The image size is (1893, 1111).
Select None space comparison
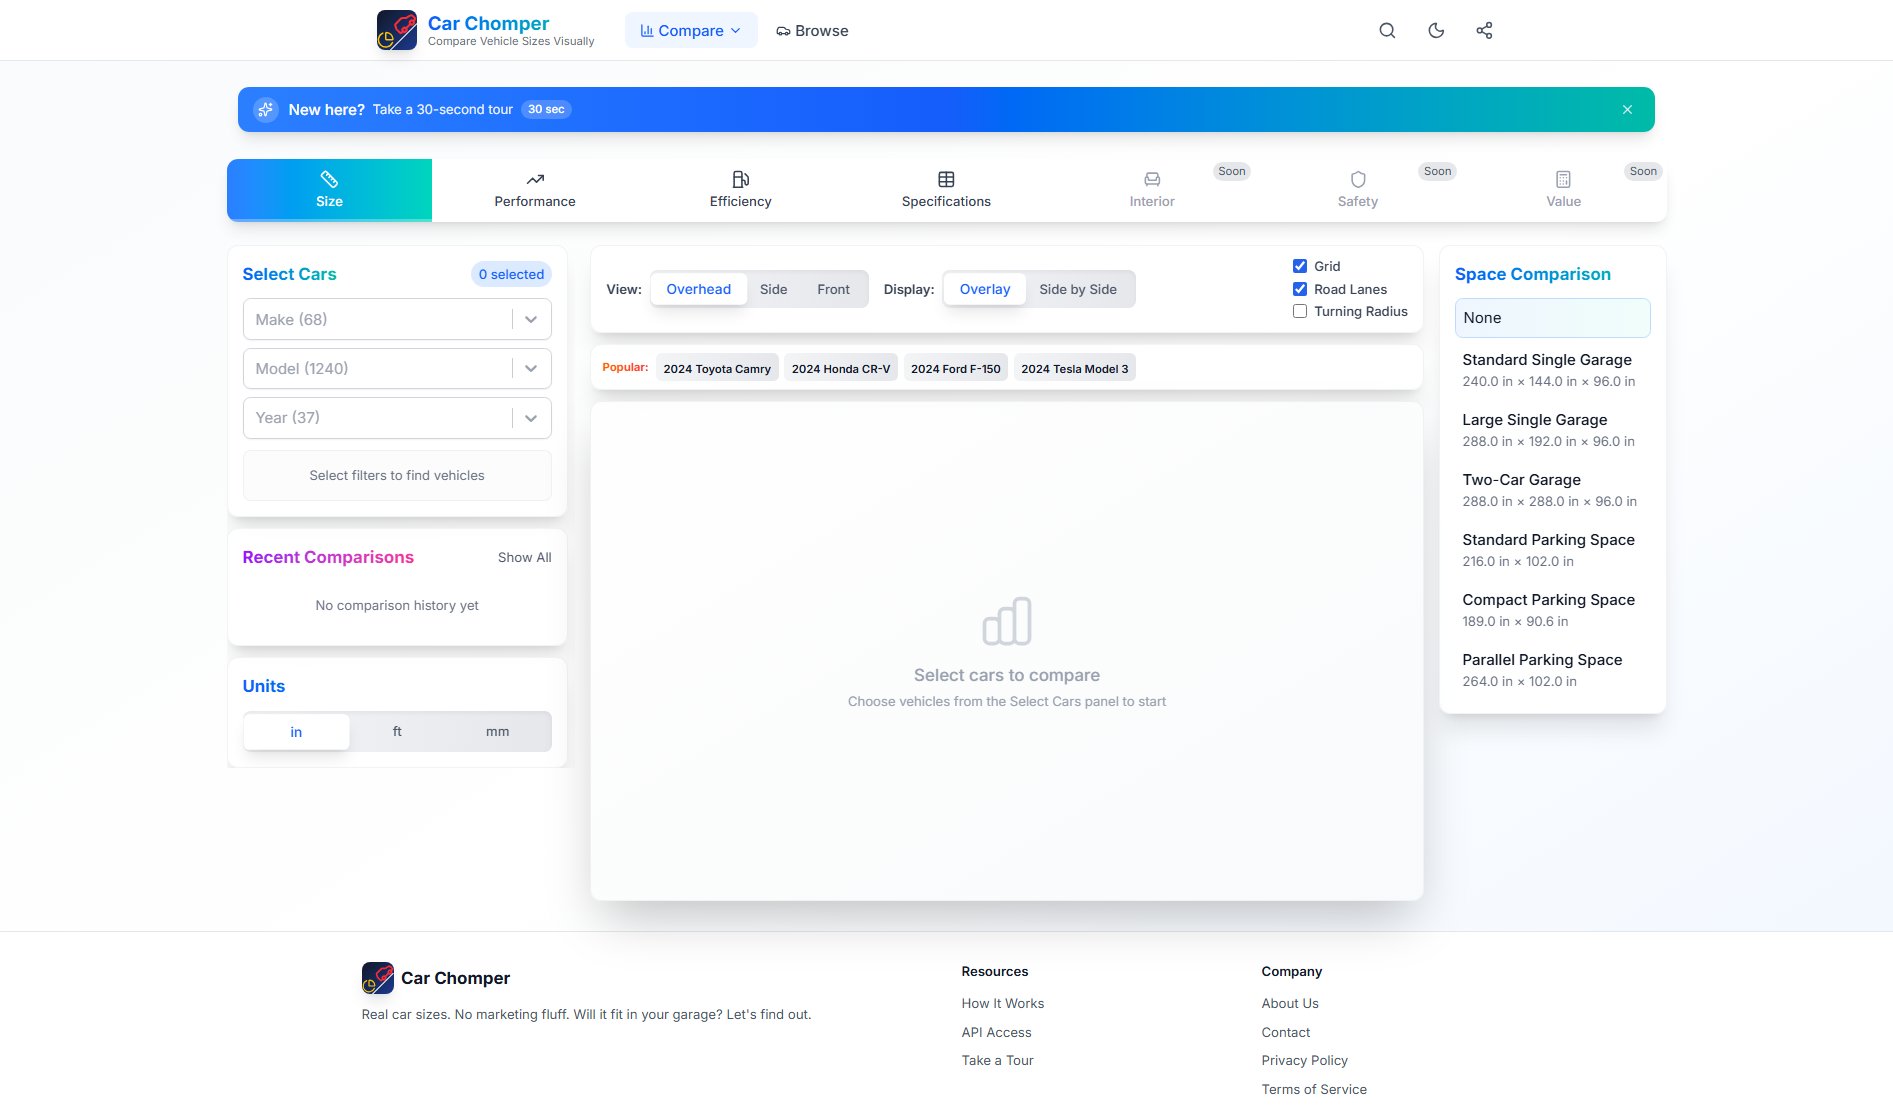pyautogui.click(x=1552, y=318)
